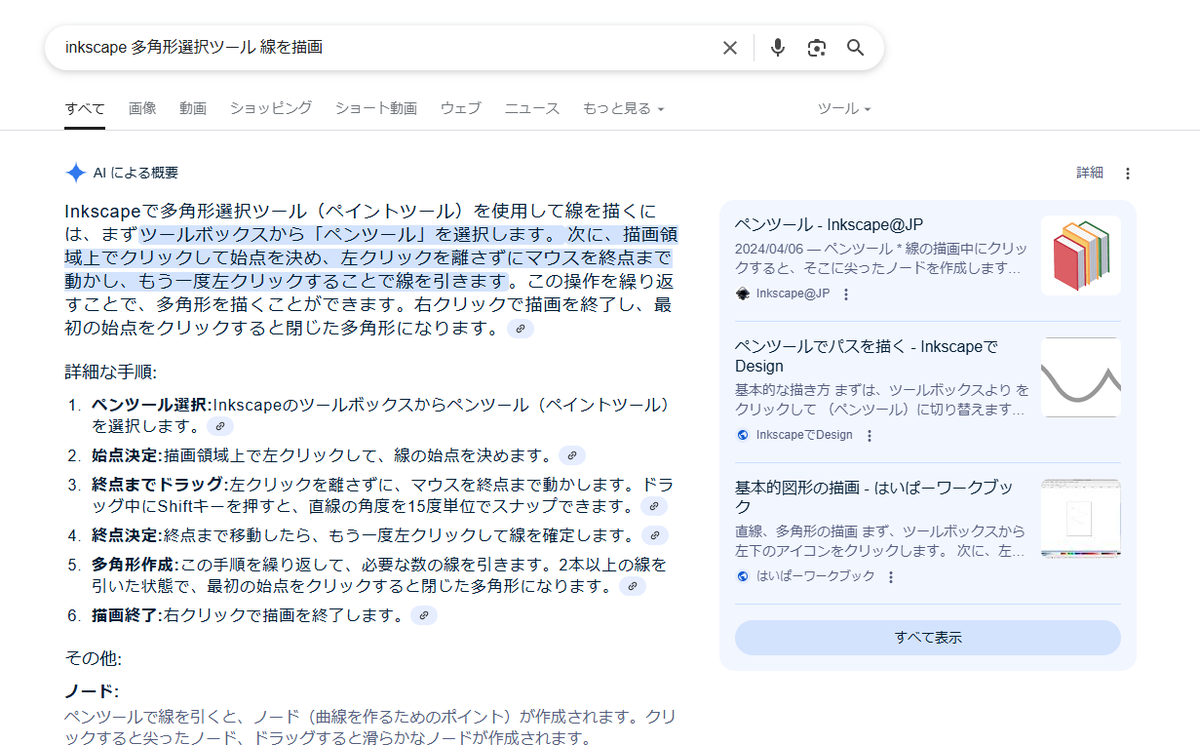The image size is (1200, 745).
Task: Switch to the ニュース tab
Action: click(x=532, y=108)
